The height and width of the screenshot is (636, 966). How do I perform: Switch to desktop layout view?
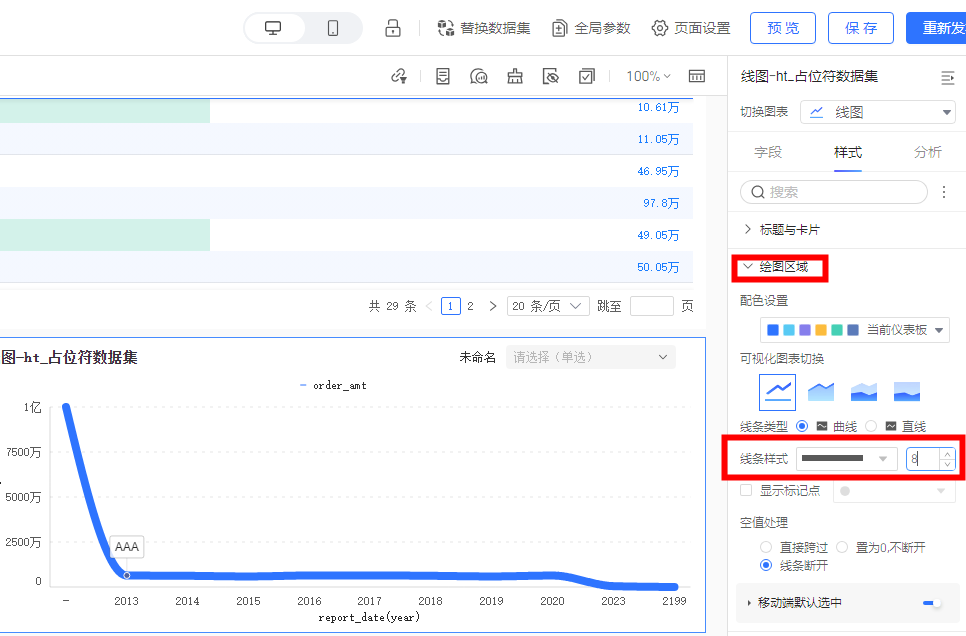pyautogui.click(x=274, y=28)
